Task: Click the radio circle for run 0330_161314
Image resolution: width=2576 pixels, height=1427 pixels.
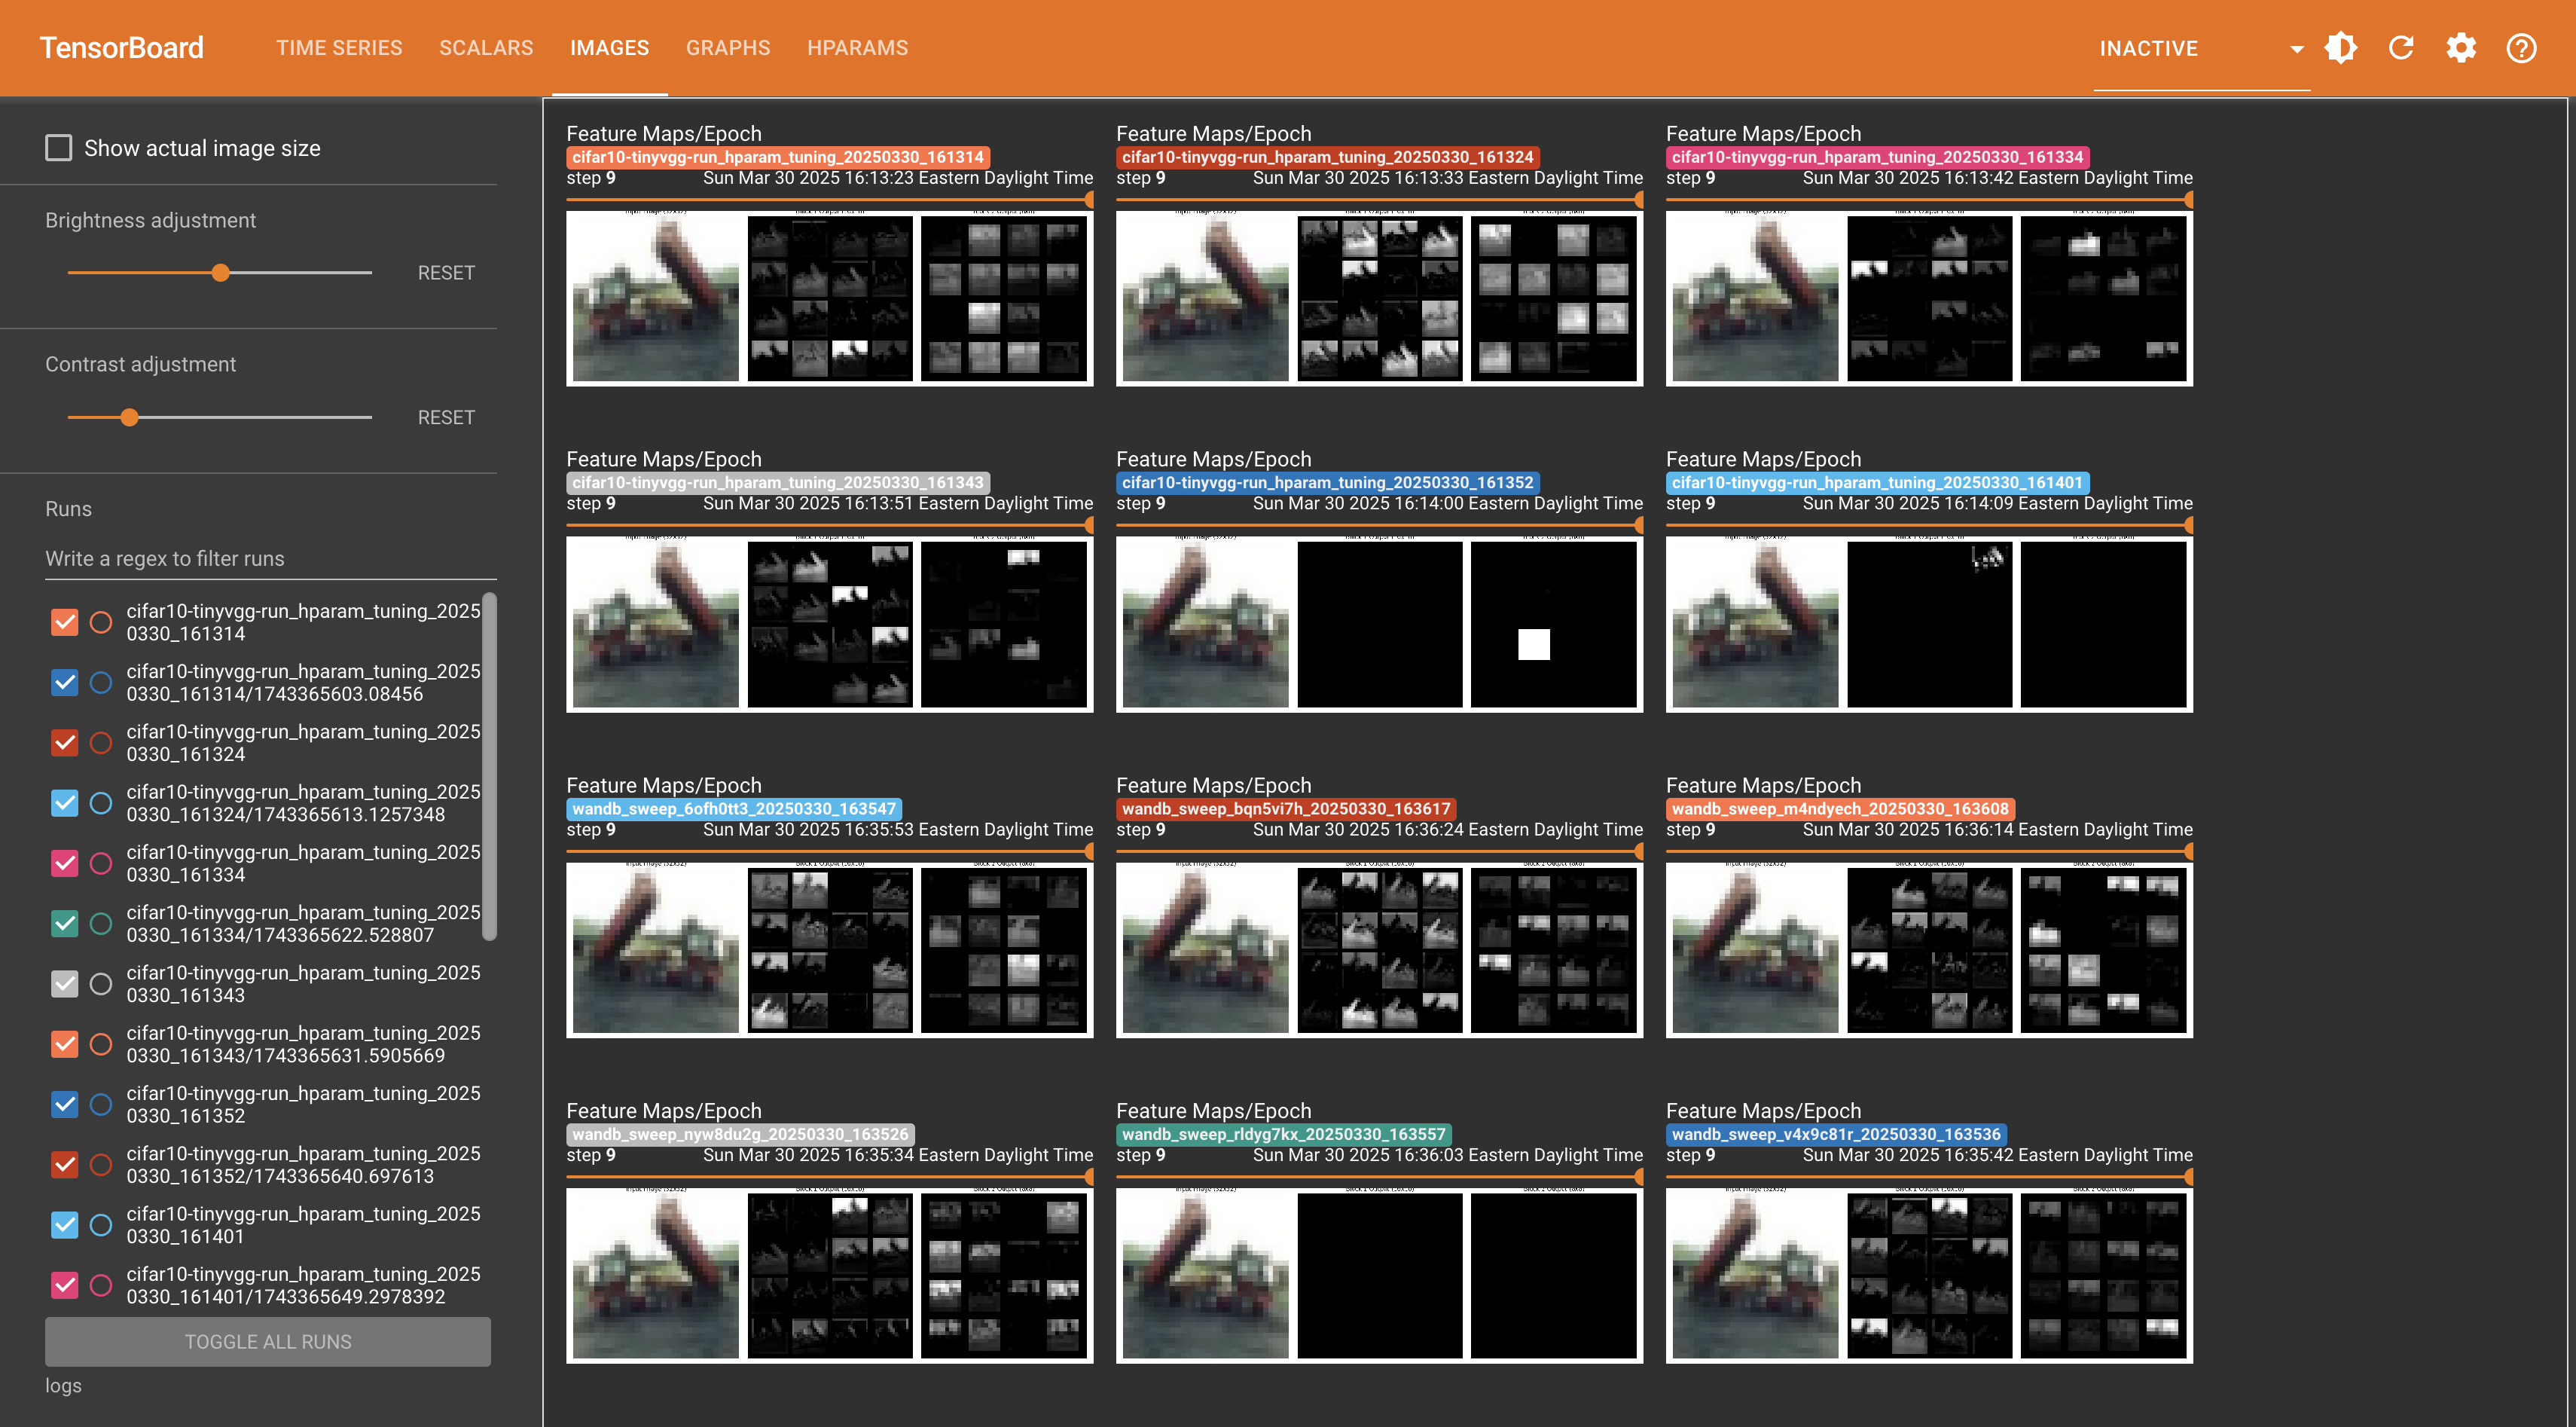Action: 101,622
